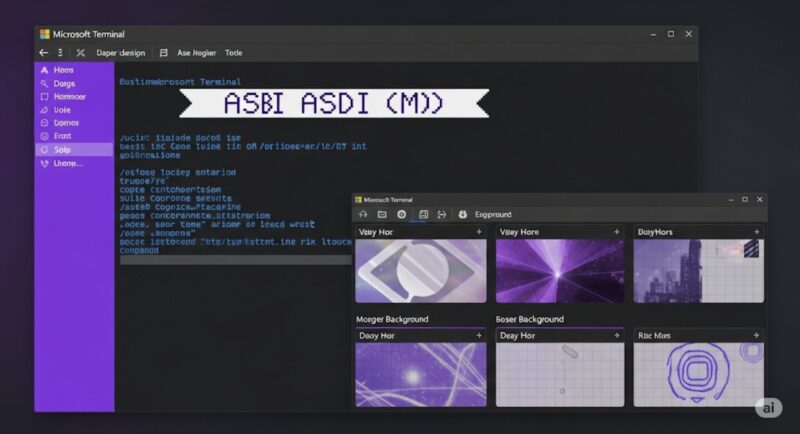
Task: Click the Eagpround label in front window
Action: (x=493, y=215)
